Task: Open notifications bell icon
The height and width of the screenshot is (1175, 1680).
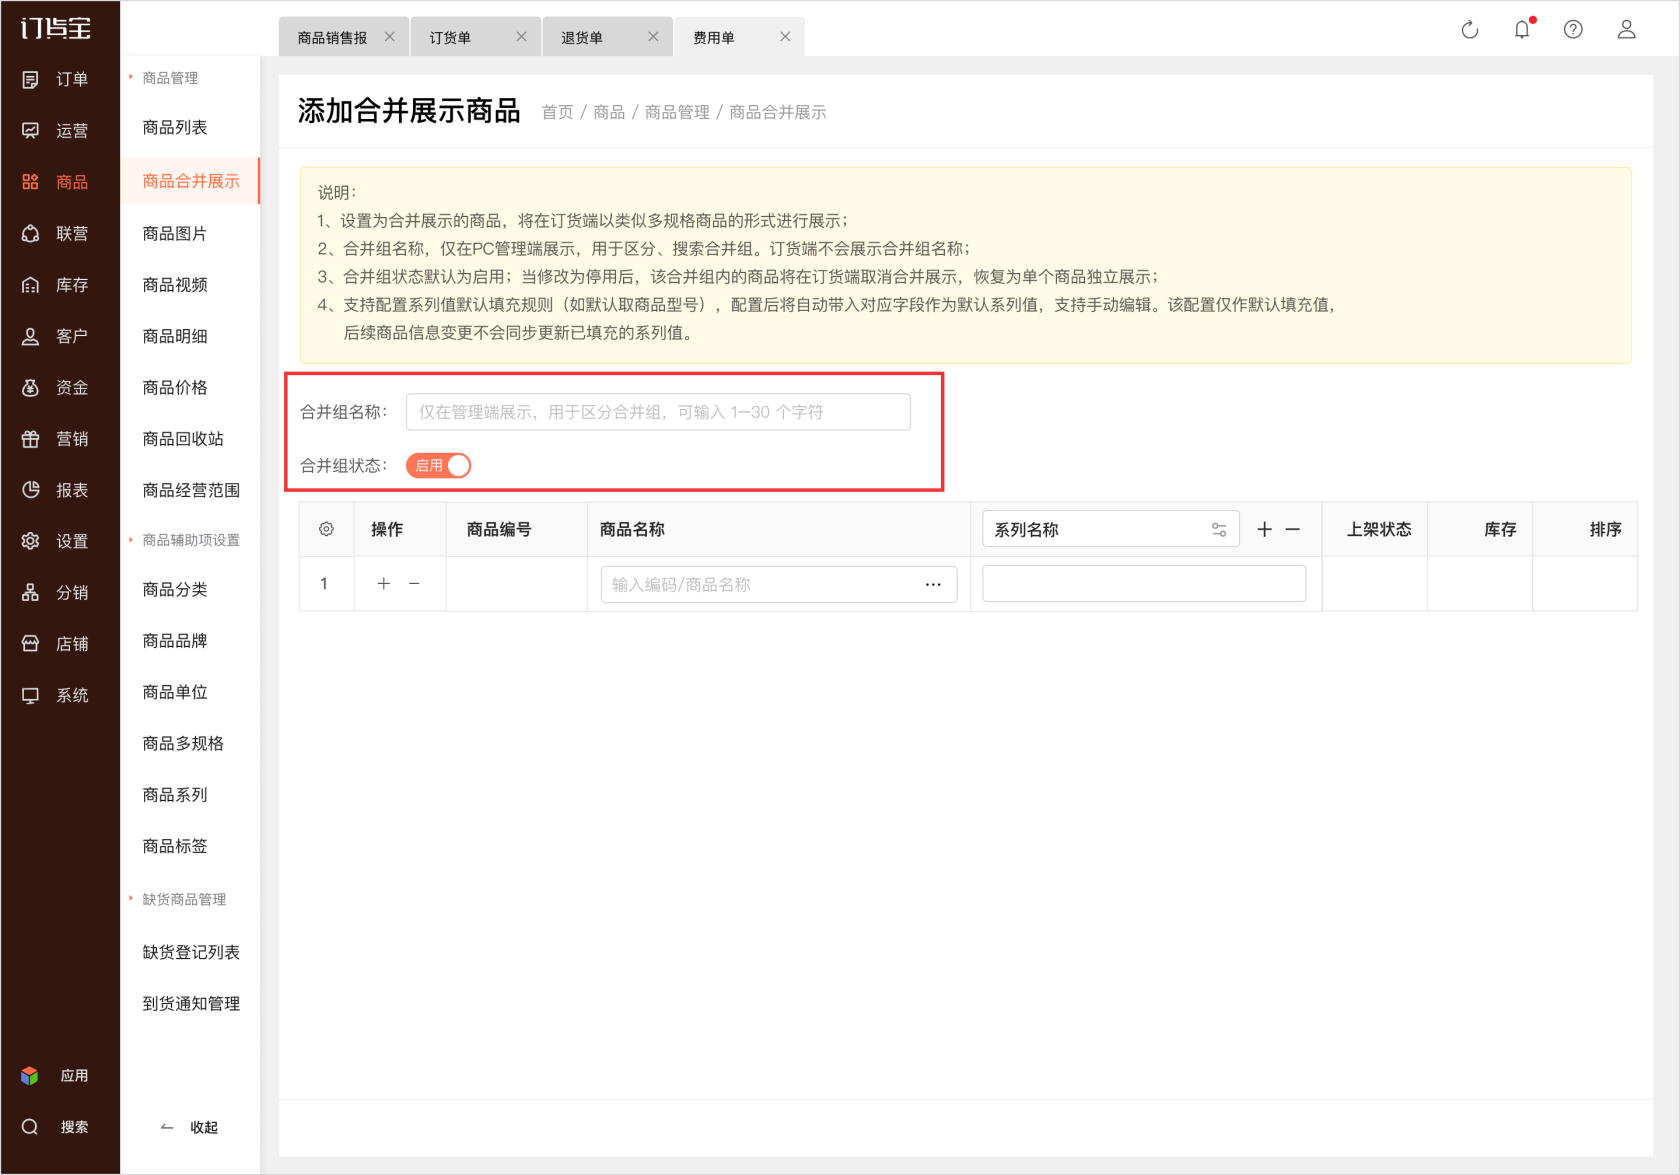Action: coord(1522,30)
